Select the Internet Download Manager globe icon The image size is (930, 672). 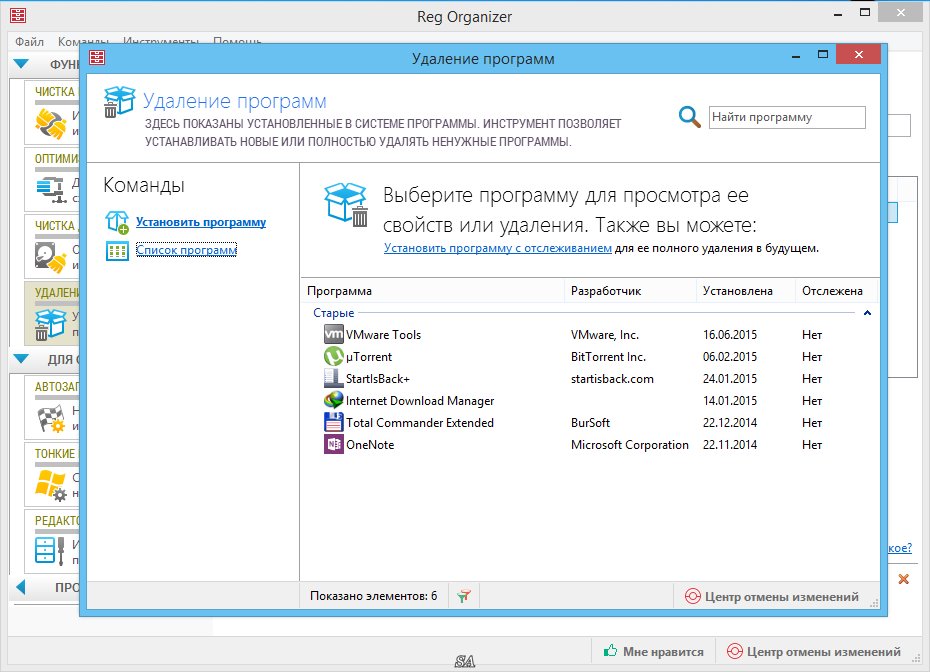pyautogui.click(x=333, y=400)
